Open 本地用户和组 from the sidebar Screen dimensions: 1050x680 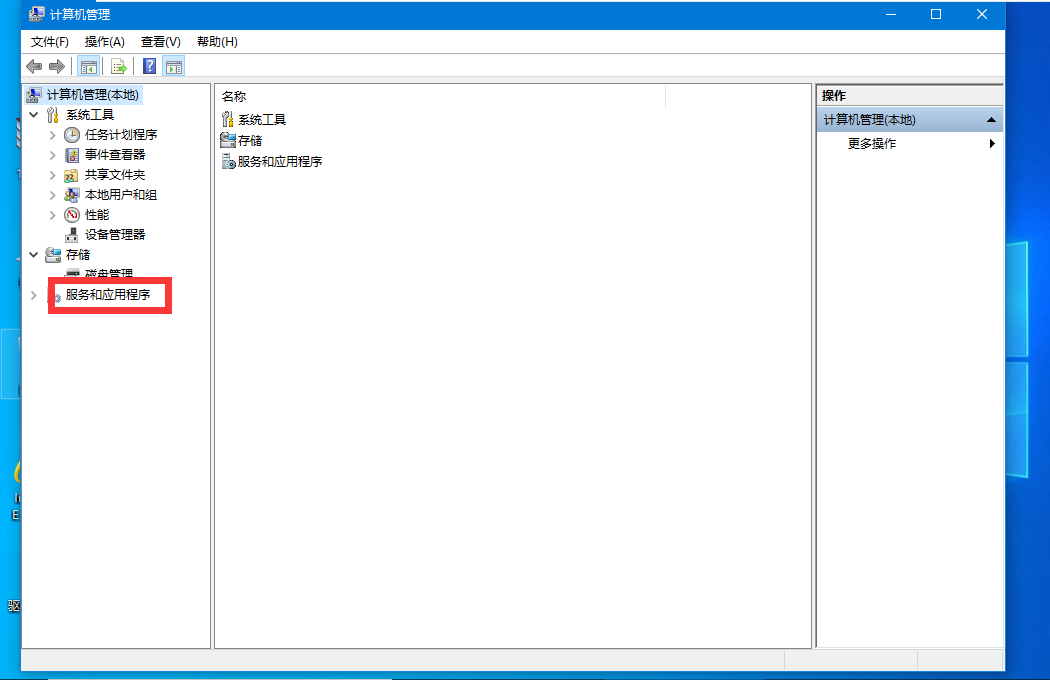[x=112, y=194]
